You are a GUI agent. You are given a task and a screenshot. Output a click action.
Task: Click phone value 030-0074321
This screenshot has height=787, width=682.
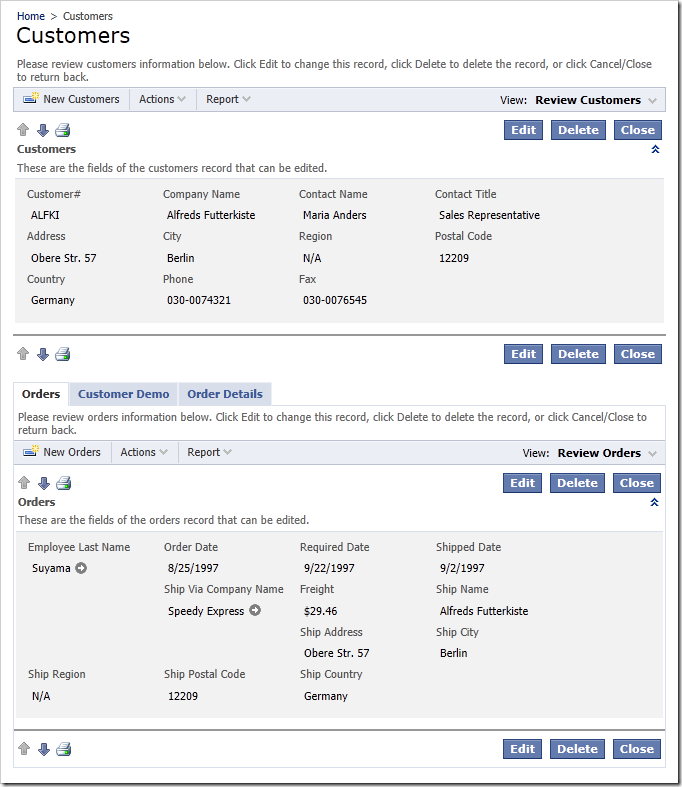pyautogui.click(x=199, y=300)
